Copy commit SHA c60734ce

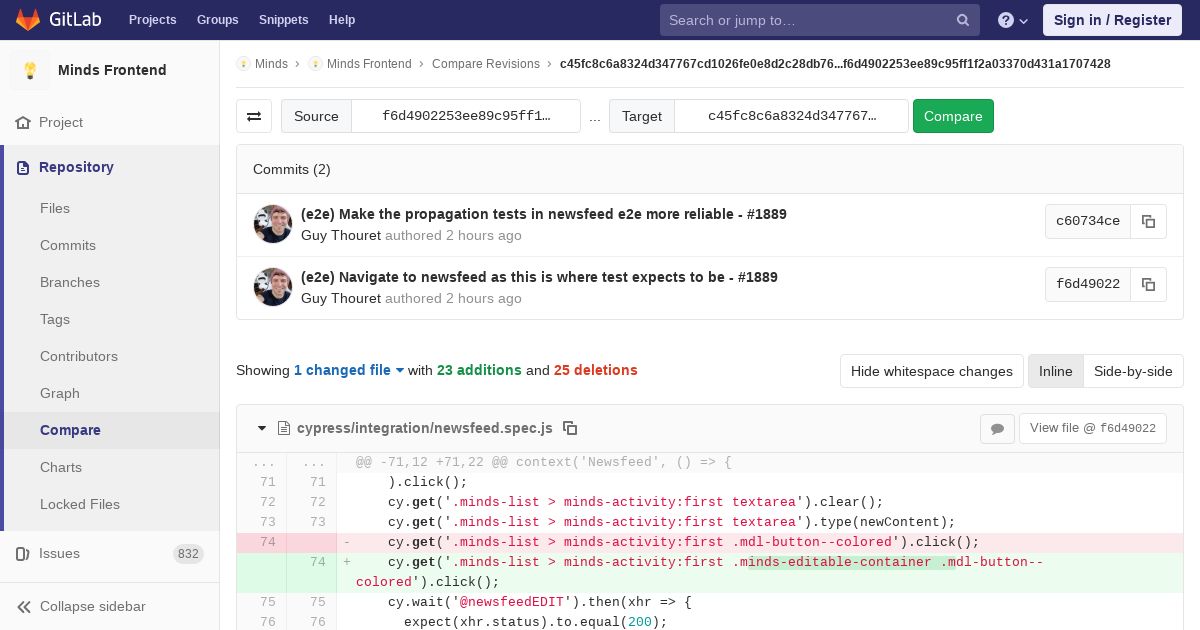click(x=1148, y=221)
